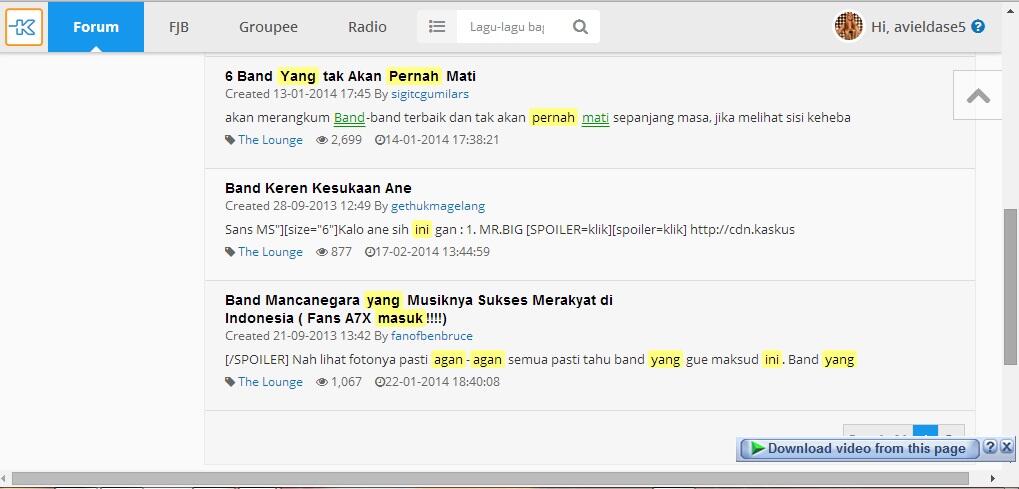Open the Radio tab

coord(367,27)
